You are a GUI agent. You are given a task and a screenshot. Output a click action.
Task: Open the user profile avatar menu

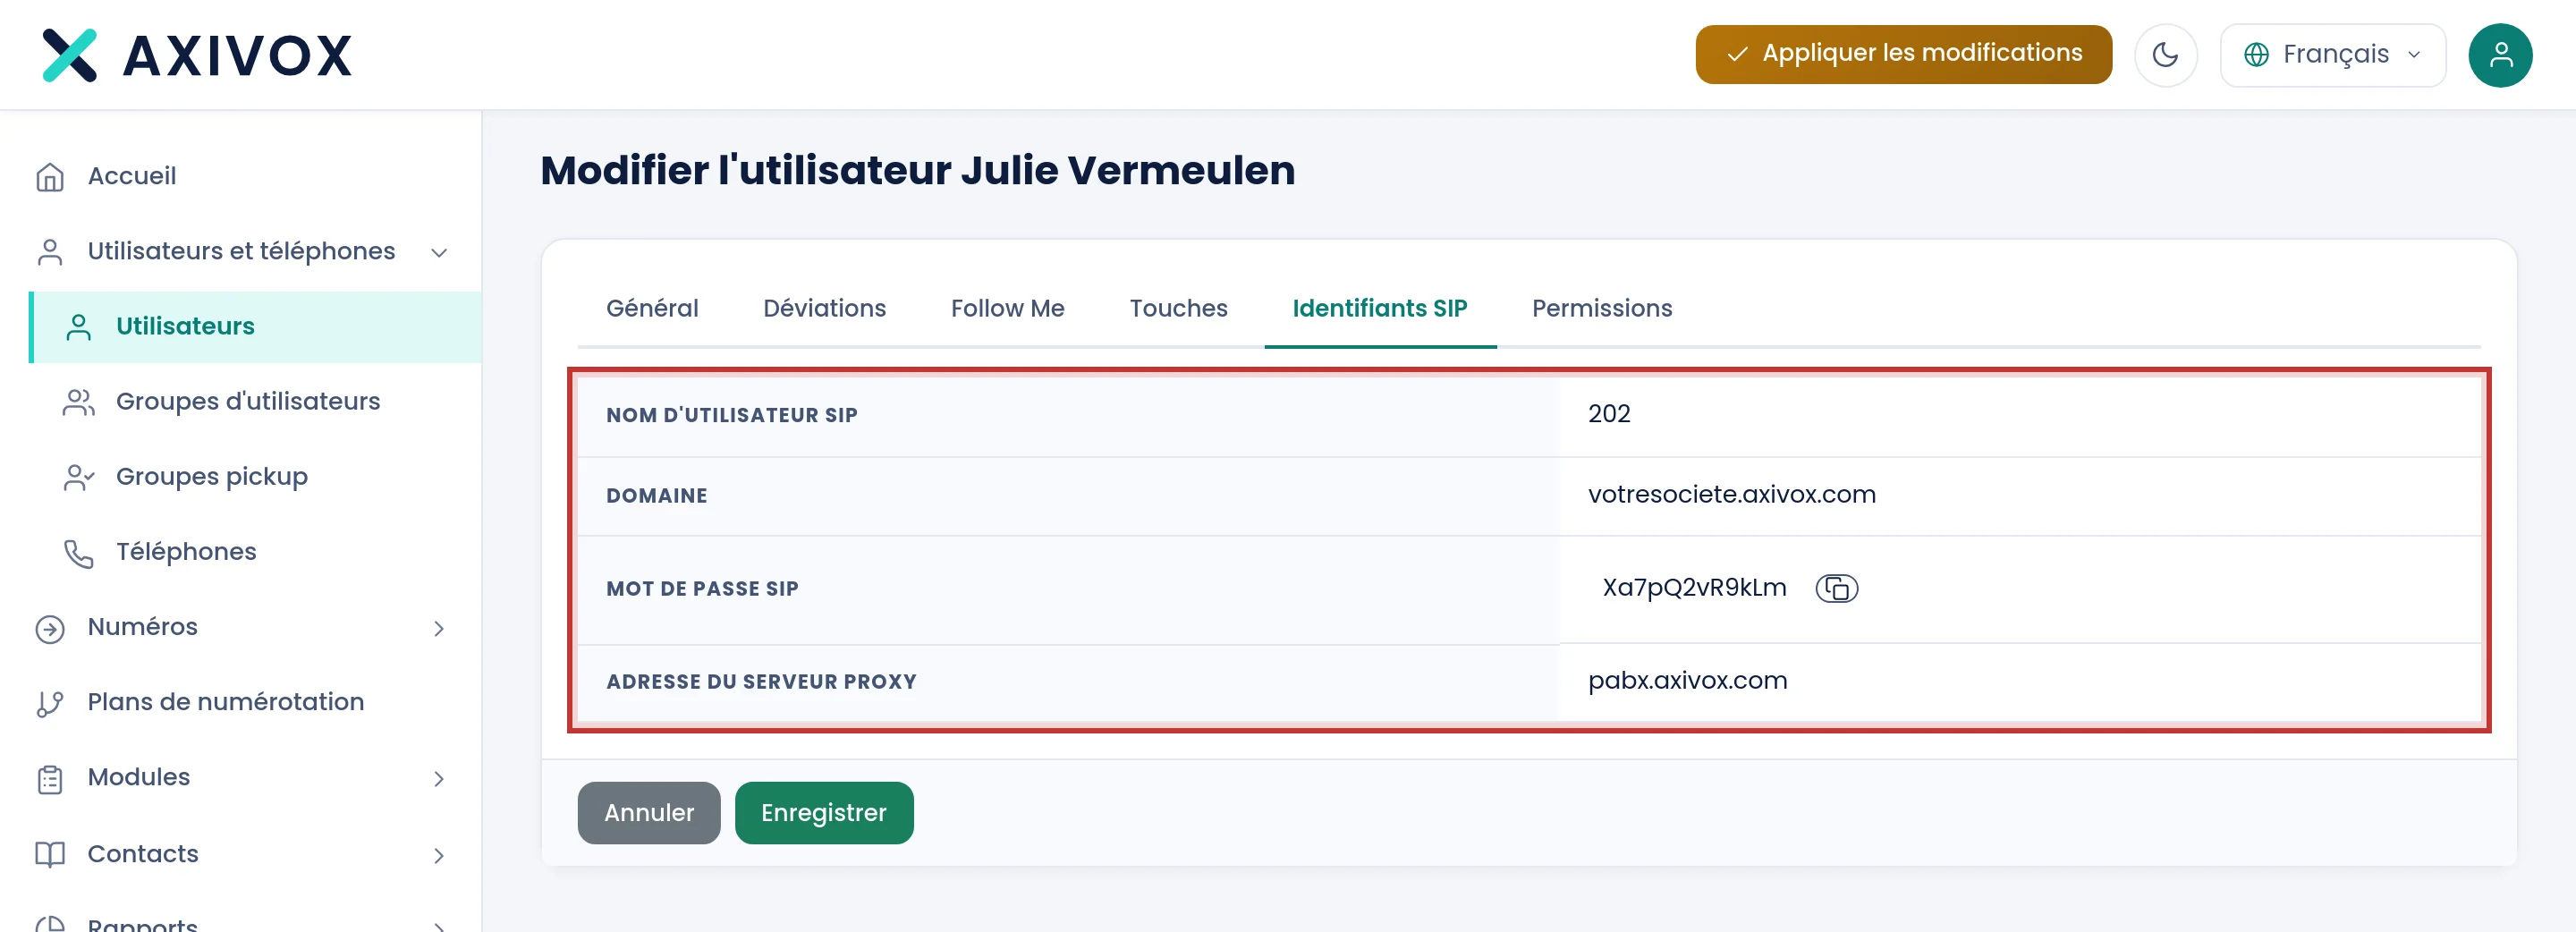click(2500, 55)
